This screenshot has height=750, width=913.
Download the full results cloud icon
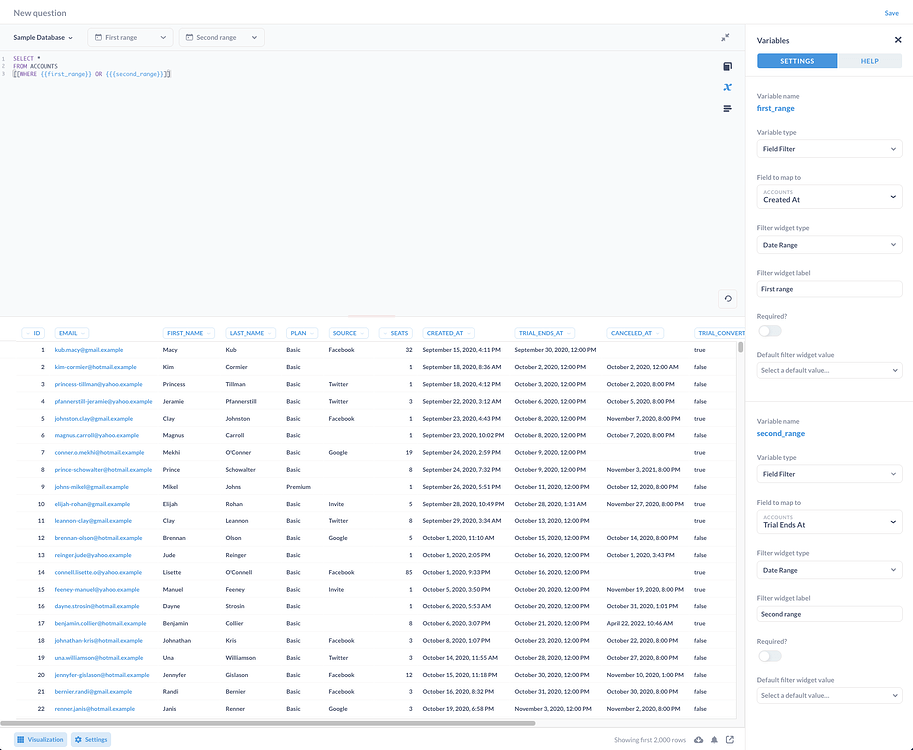[698, 740]
